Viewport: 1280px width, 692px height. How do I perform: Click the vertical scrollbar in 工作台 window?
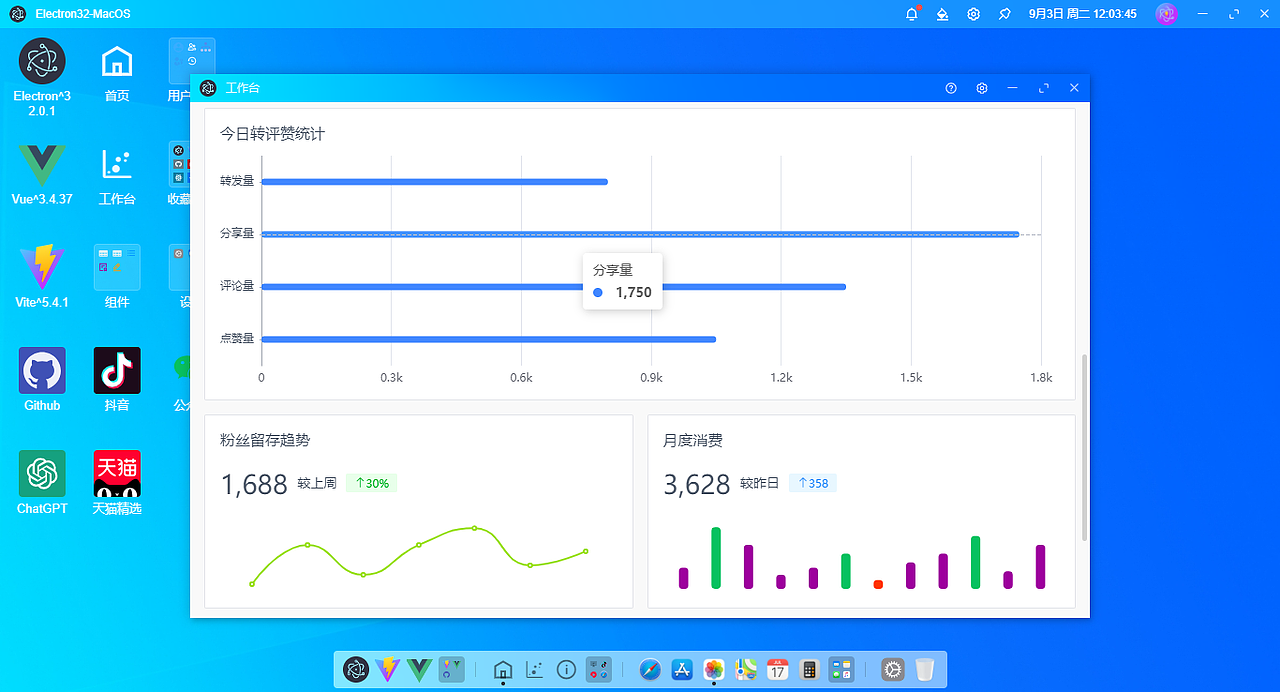point(1084,447)
